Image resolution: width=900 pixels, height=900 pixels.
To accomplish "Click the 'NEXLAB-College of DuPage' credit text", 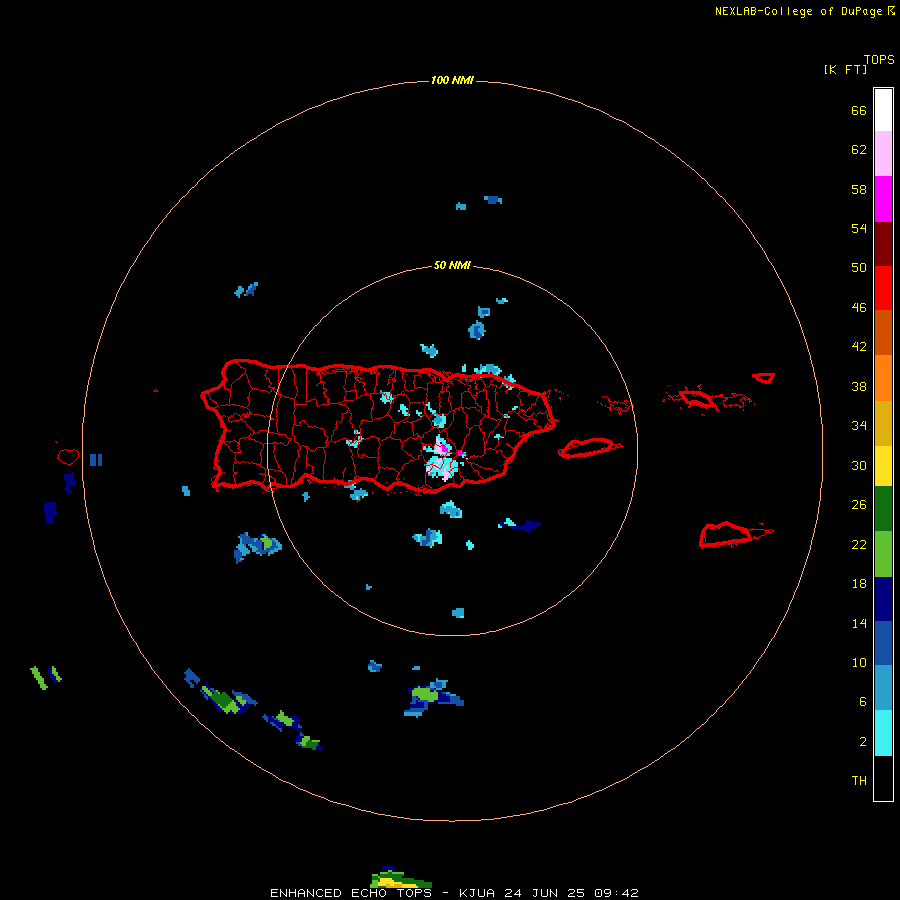I will pos(798,11).
